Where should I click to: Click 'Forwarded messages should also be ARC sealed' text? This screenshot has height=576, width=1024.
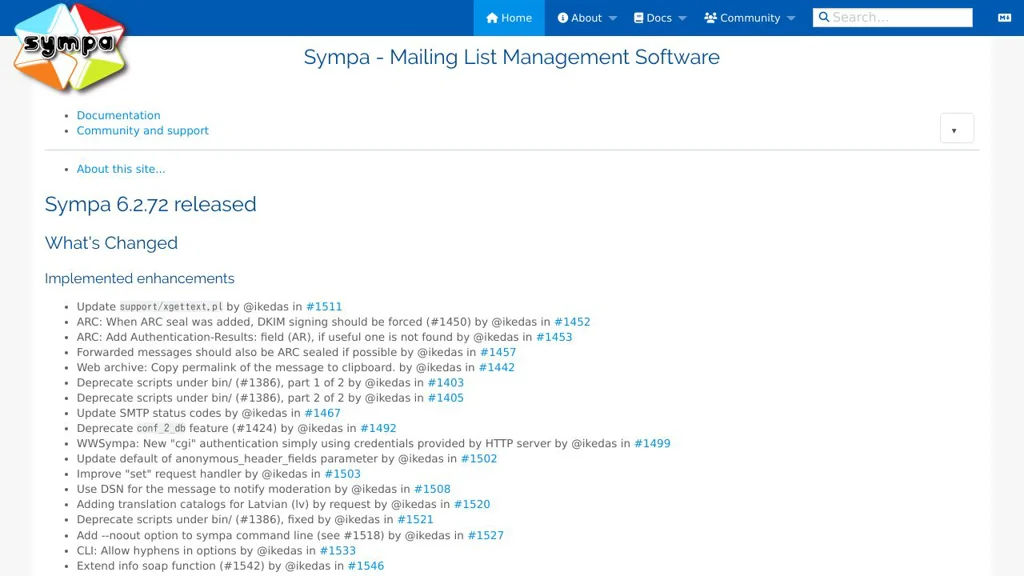[x=209, y=352]
